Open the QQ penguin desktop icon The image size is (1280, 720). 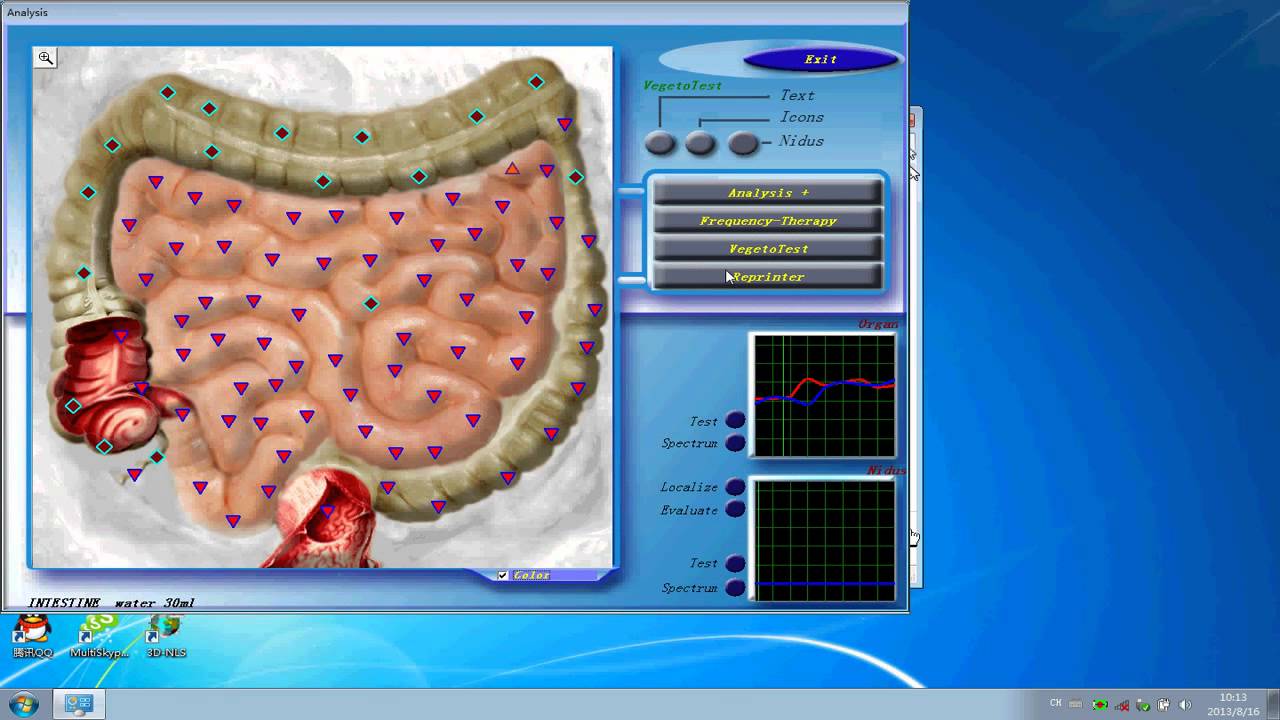pyautogui.click(x=32, y=635)
